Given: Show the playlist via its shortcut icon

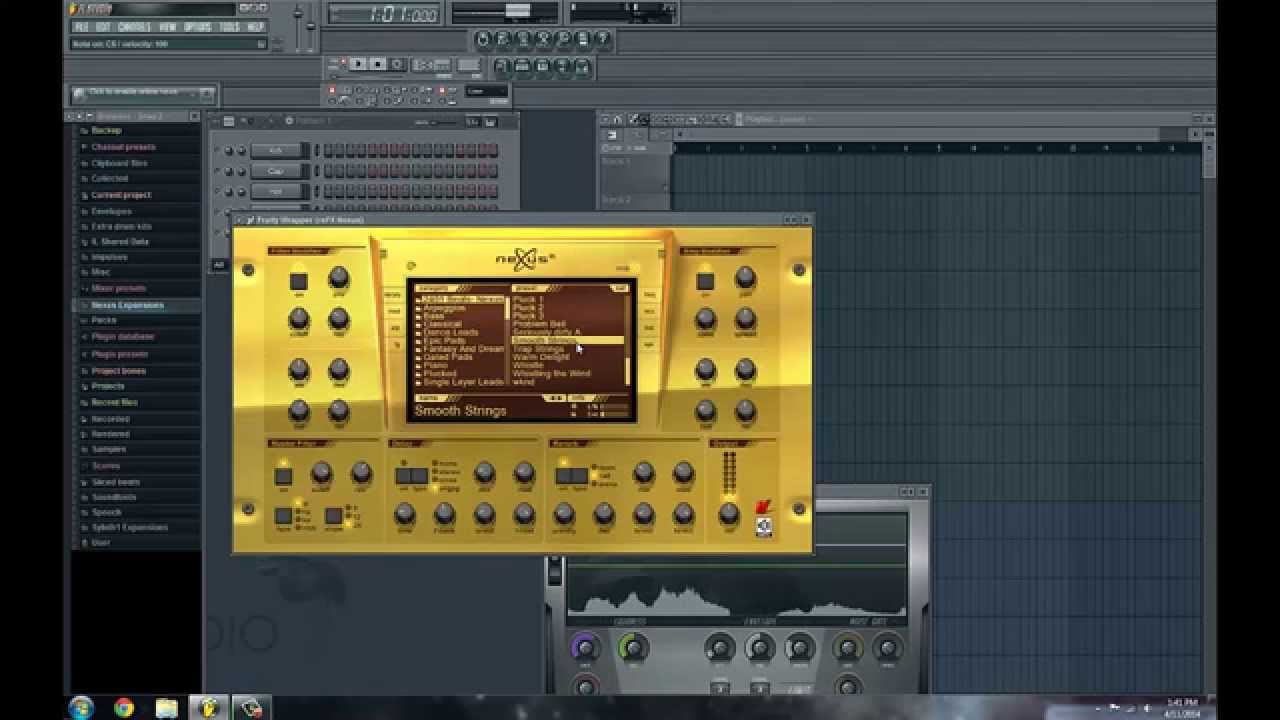Looking at the screenshot, I should coord(502,67).
